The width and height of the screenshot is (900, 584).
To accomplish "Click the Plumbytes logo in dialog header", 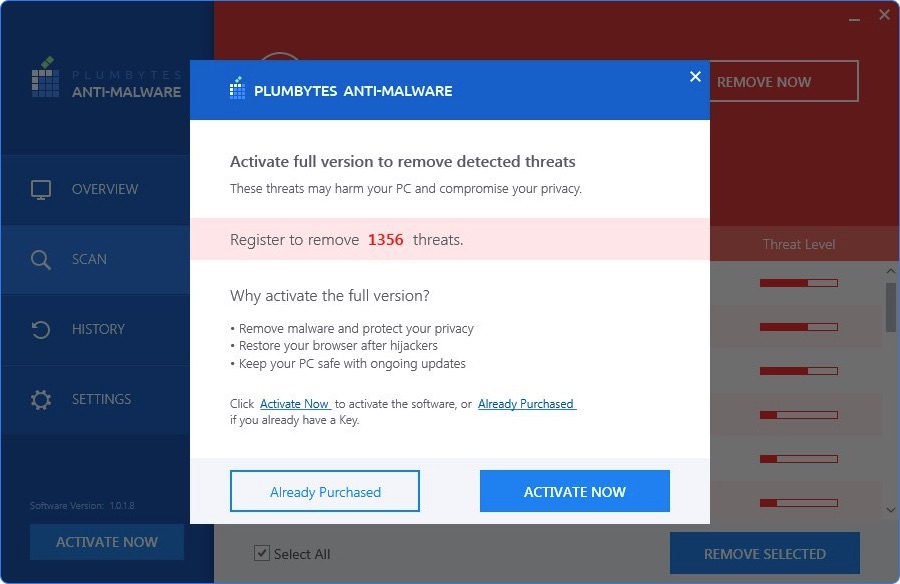I will click(x=237, y=90).
